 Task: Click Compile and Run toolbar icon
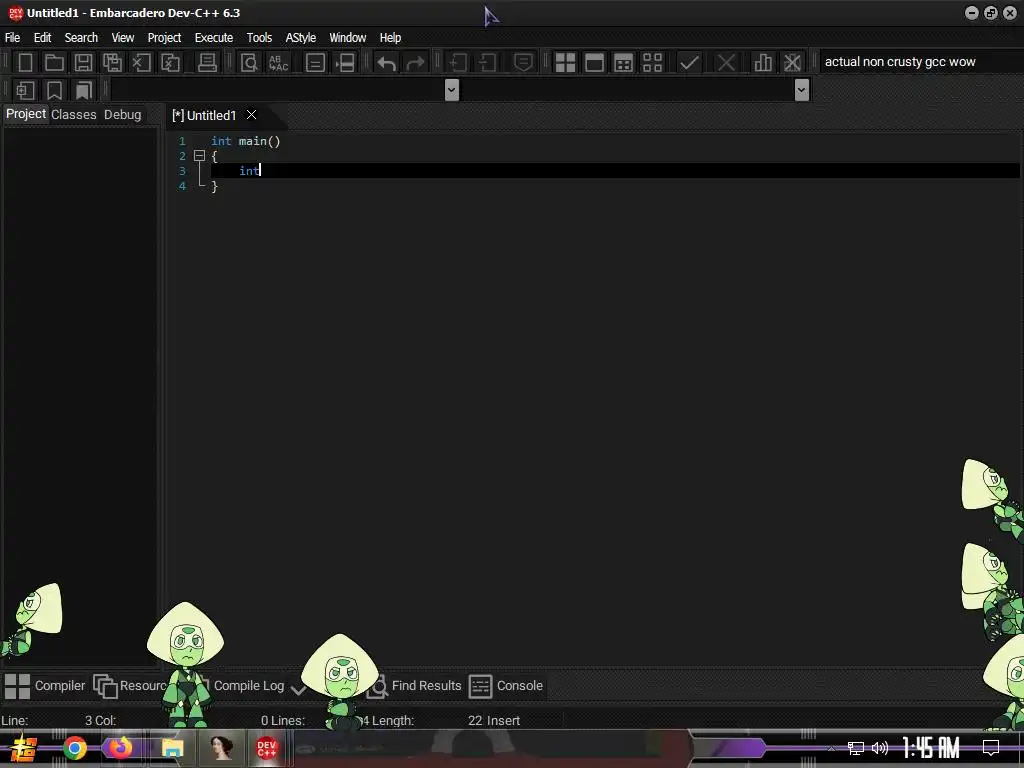(624, 63)
